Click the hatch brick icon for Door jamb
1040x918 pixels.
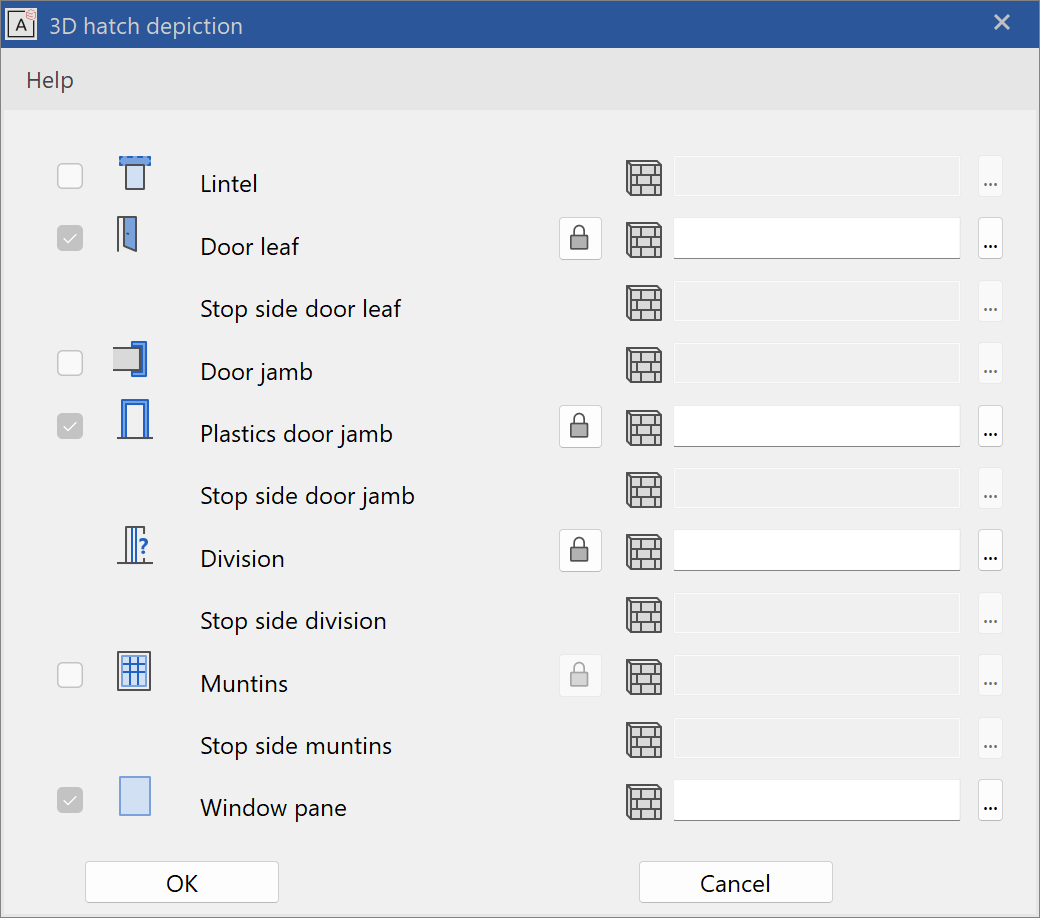point(644,365)
